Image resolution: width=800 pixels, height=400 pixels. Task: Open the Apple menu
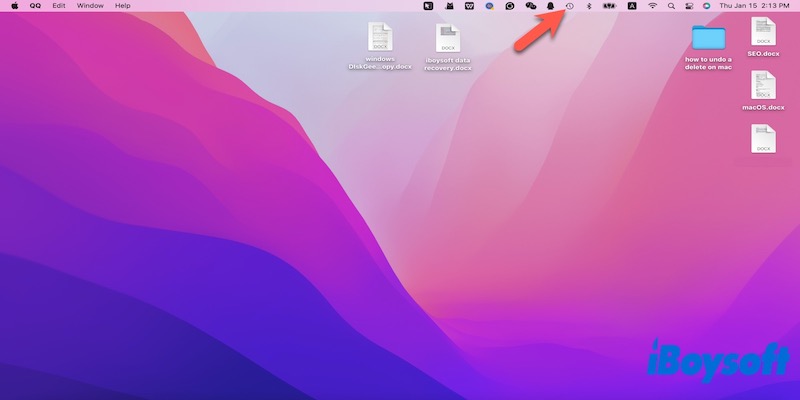tap(14, 6)
